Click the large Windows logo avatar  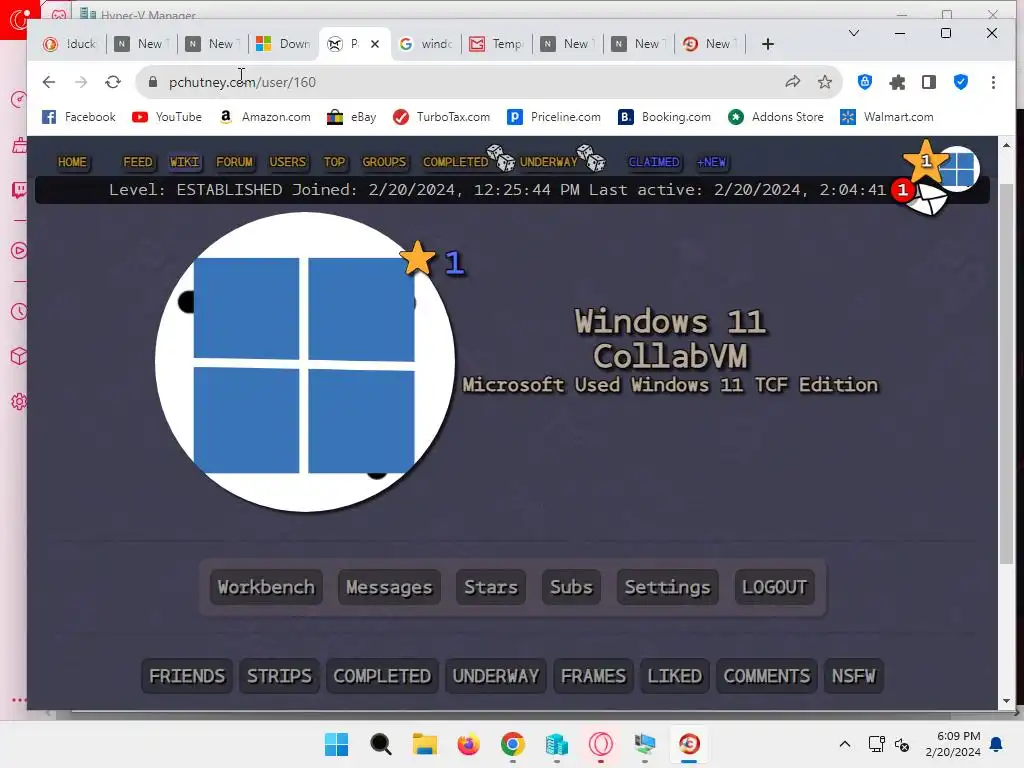point(305,362)
